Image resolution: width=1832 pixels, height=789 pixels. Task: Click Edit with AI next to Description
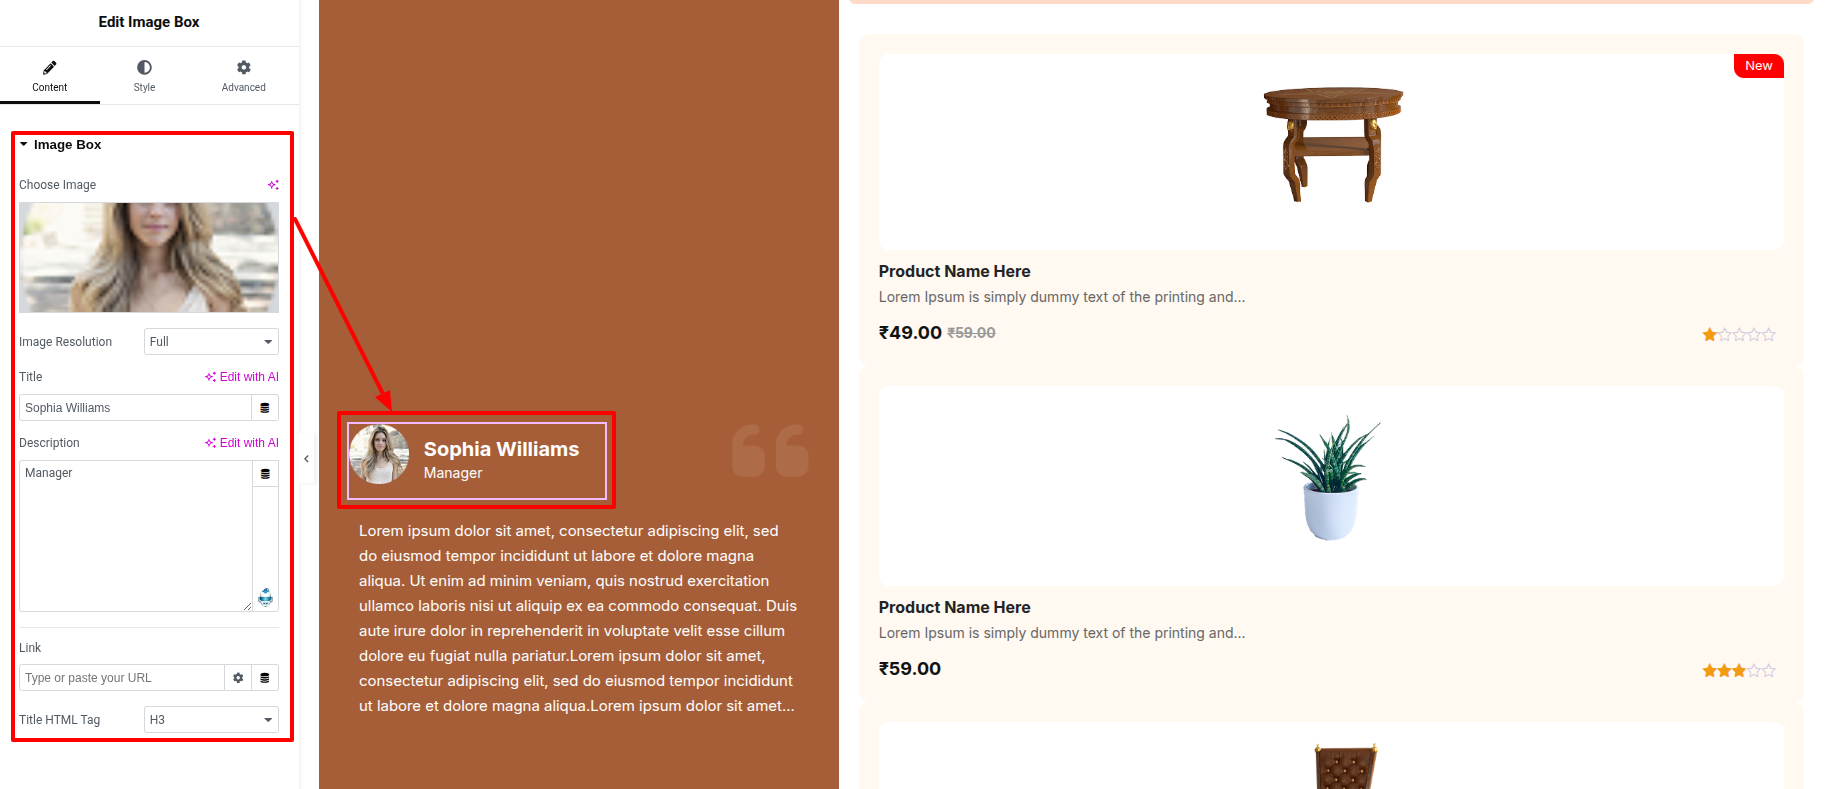tap(242, 443)
